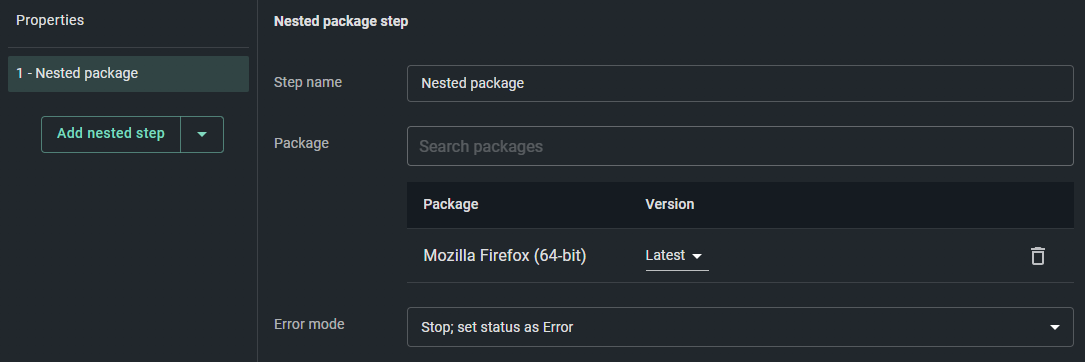Click the Error mode label
The width and height of the screenshot is (1085, 362).
coord(309,325)
